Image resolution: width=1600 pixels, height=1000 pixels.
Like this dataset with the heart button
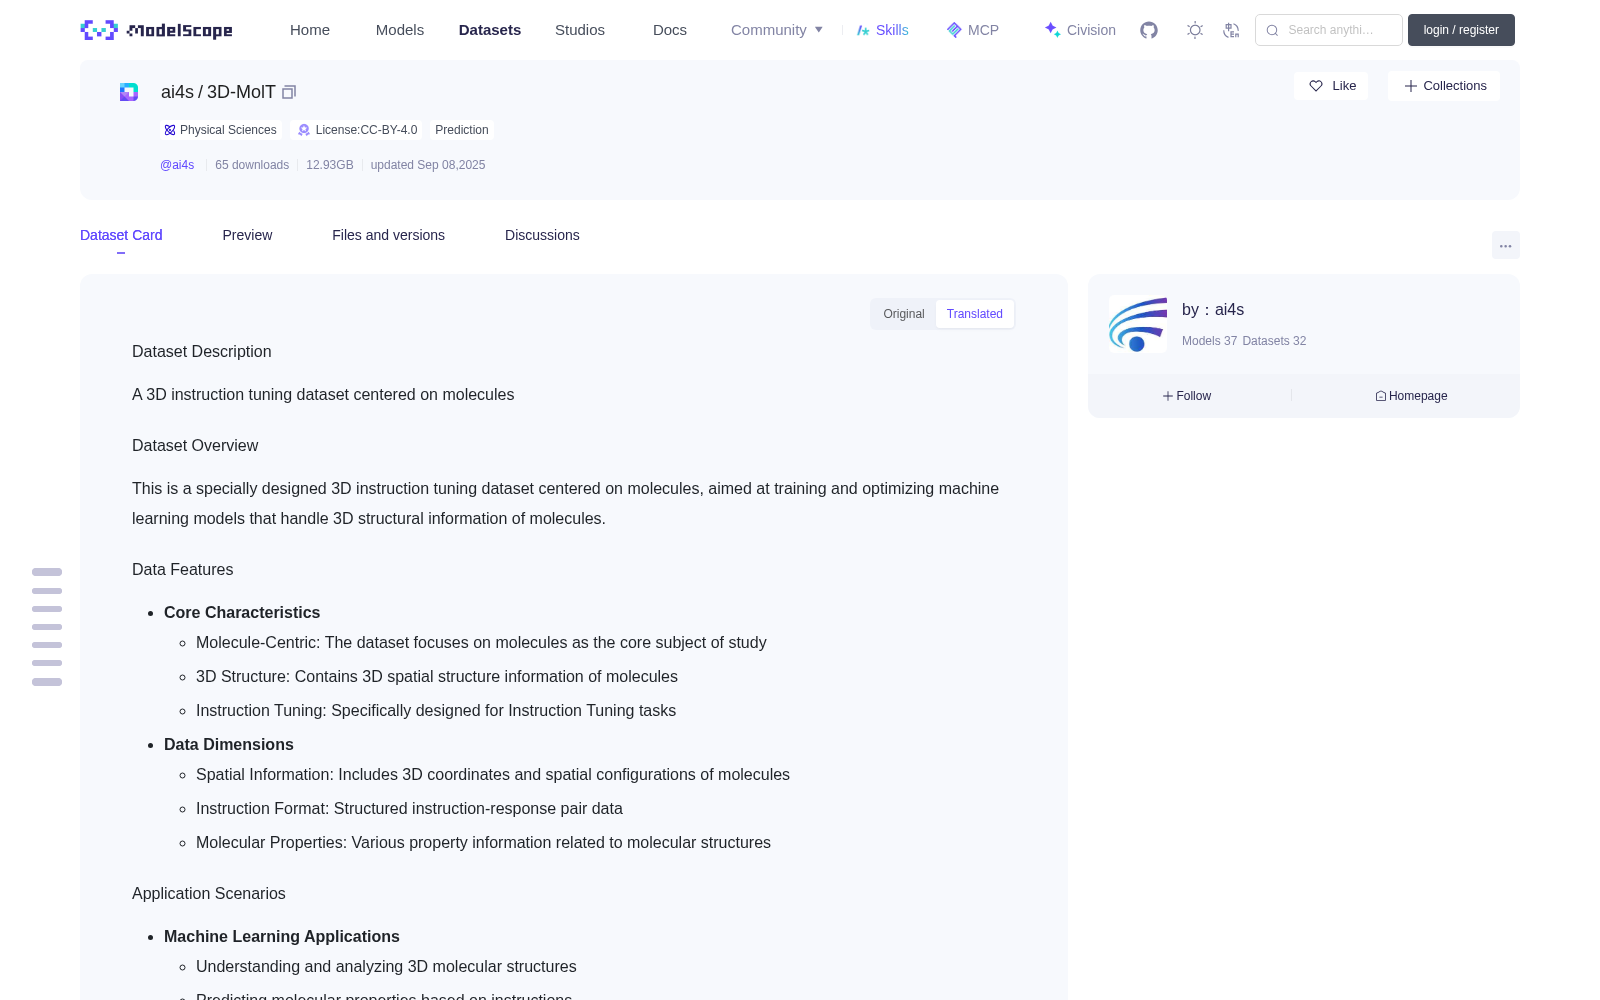[1331, 86]
